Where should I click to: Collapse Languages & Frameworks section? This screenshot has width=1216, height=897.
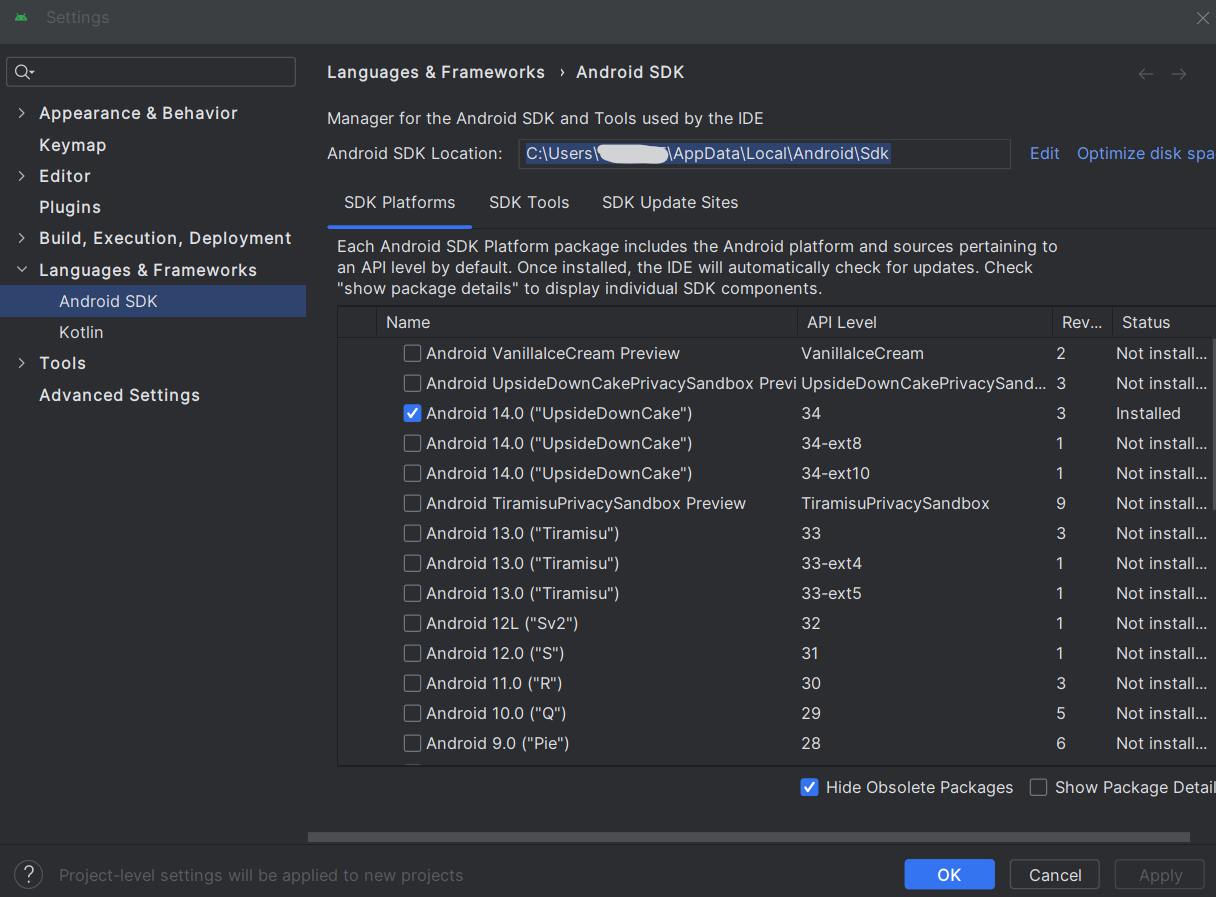[x=22, y=270]
